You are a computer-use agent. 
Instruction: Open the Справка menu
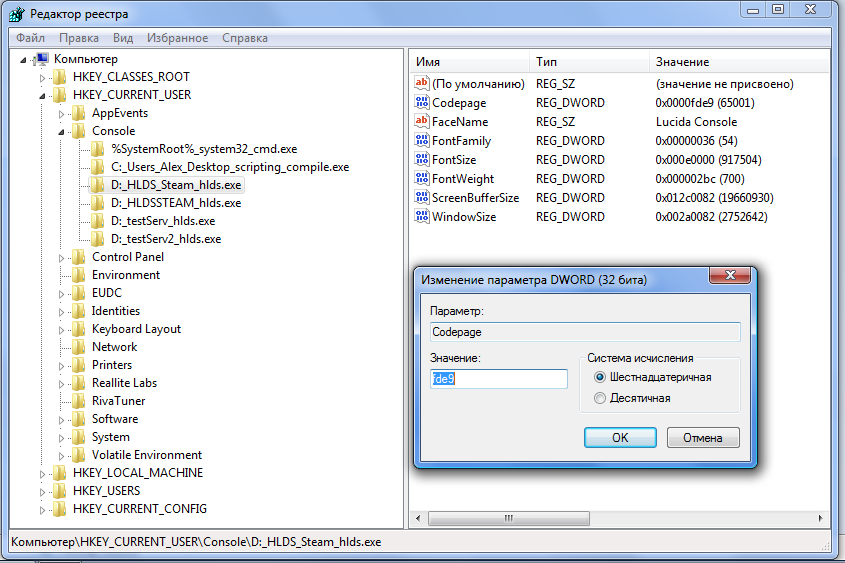245,38
